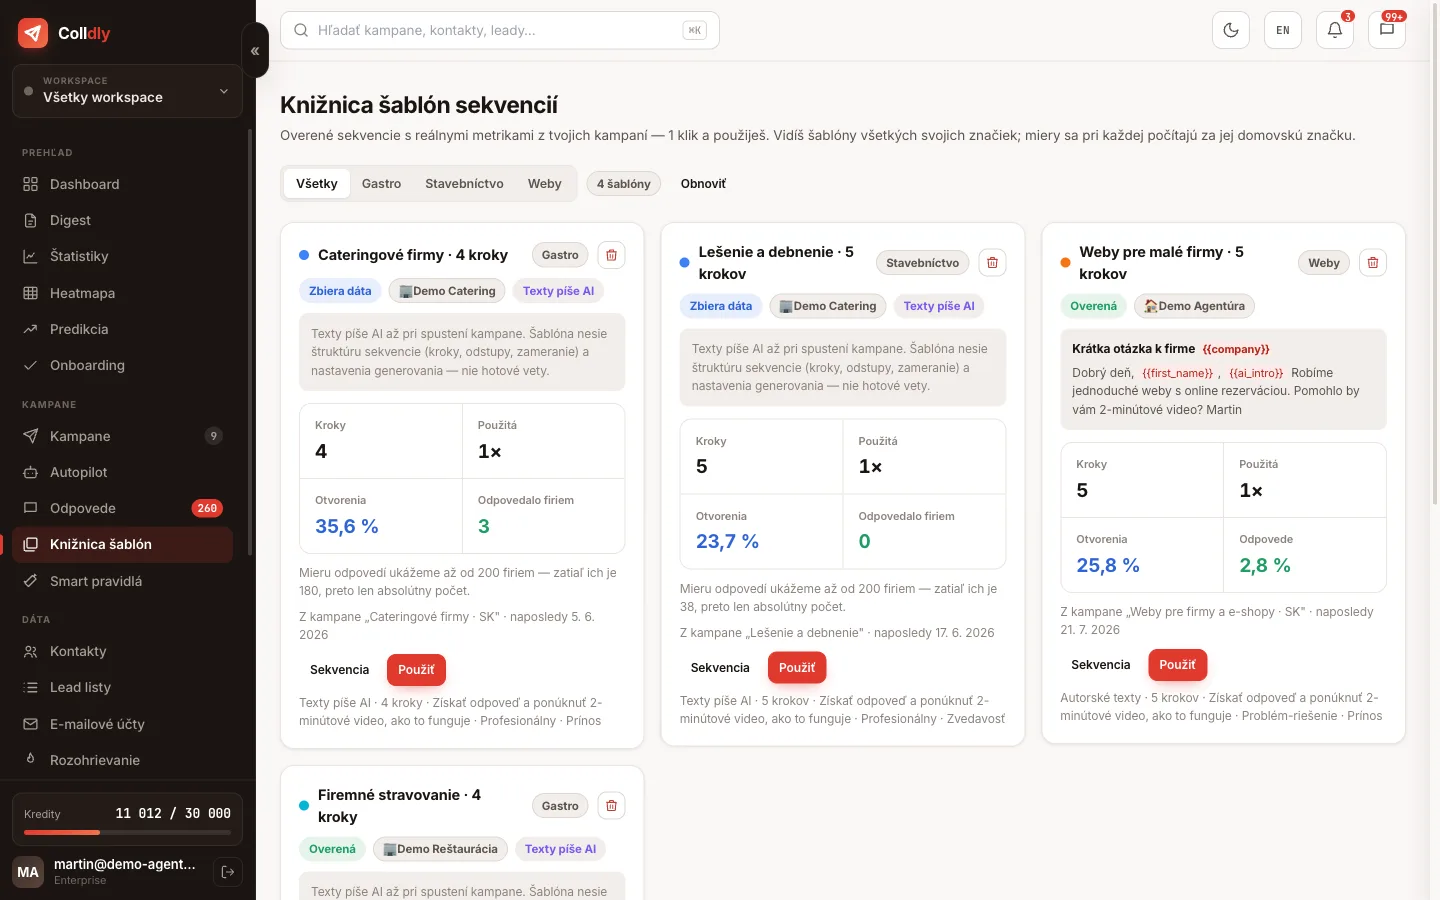Click the Autopilot icon in sidebar
Screen dimensions: 1440x900
[30, 472]
